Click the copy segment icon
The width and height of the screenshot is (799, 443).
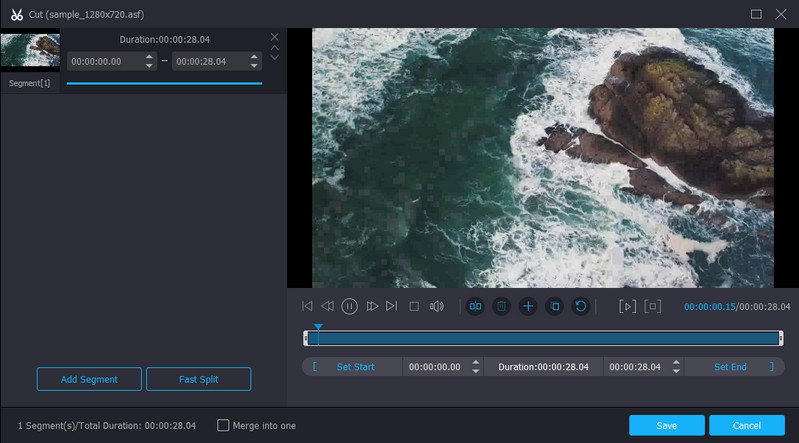tap(554, 306)
